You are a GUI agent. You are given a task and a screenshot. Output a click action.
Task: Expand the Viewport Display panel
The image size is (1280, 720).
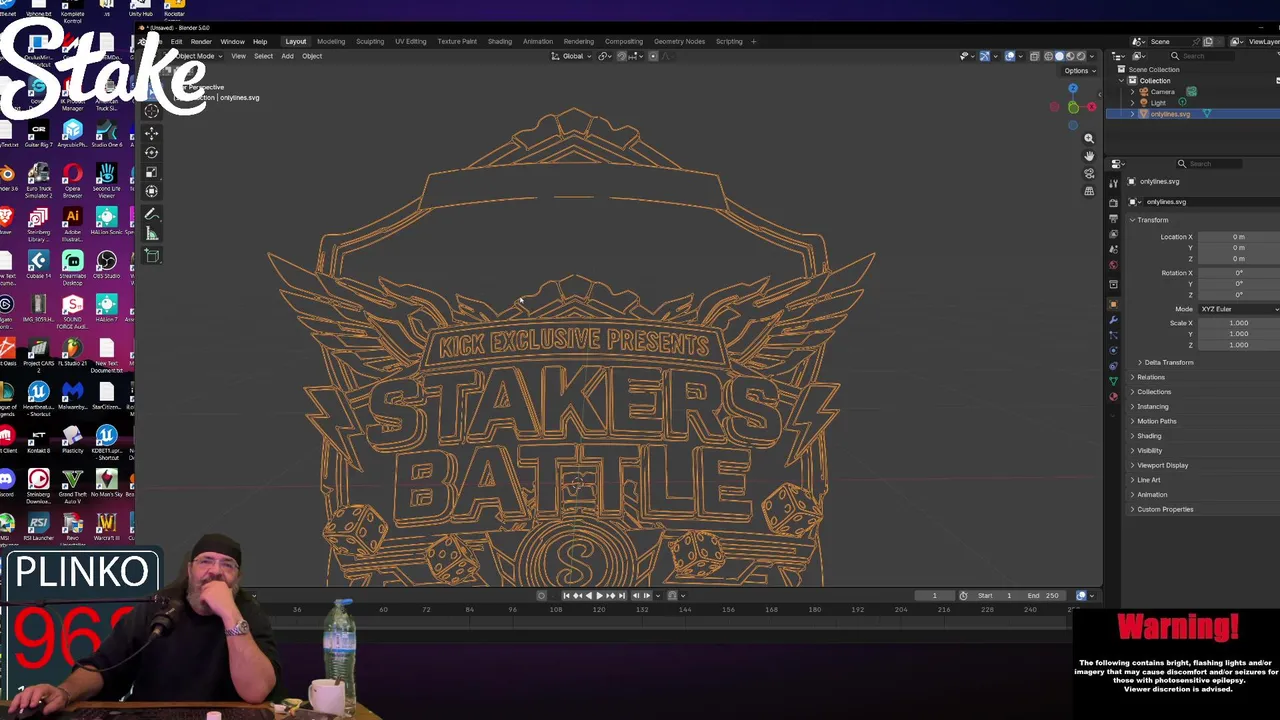click(x=1160, y=465)
